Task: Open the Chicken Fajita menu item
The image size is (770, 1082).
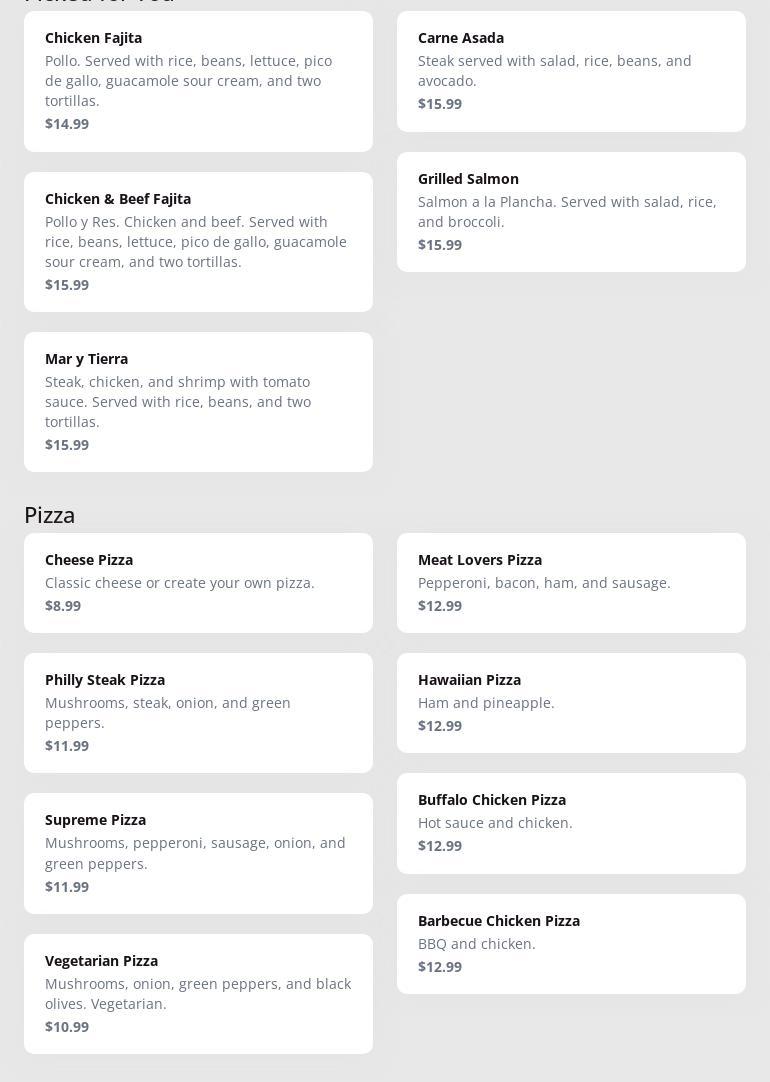Action: point(198,81)
